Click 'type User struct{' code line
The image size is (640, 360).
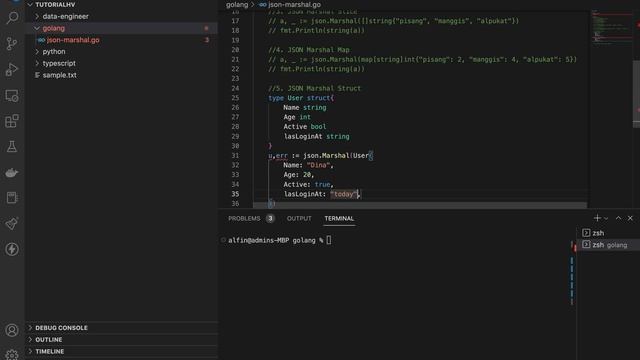(x=301, y=98)
